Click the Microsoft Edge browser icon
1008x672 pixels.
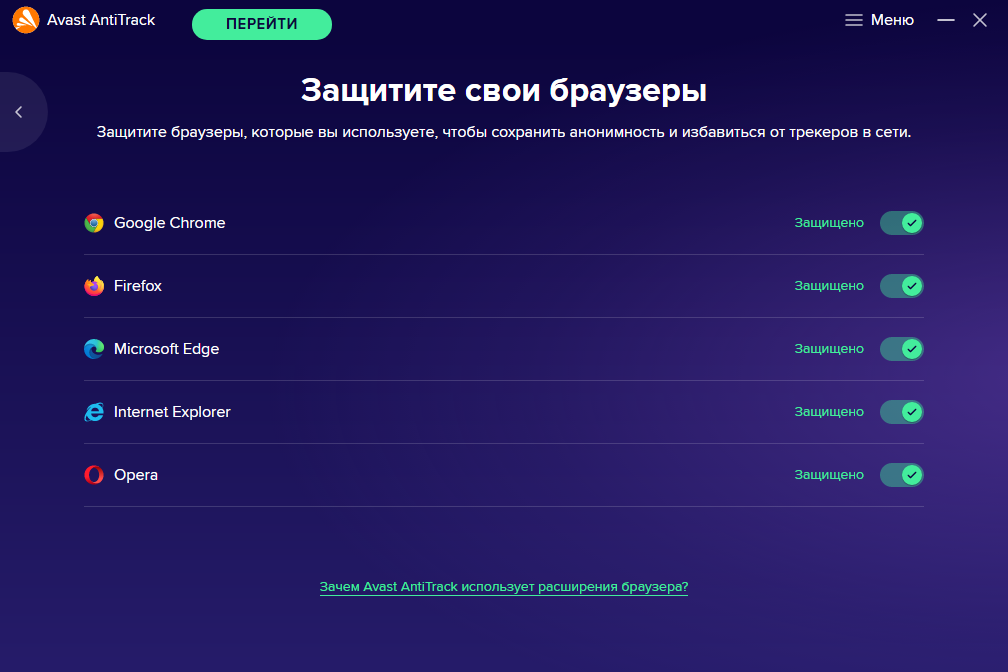(x=94, y=349)
